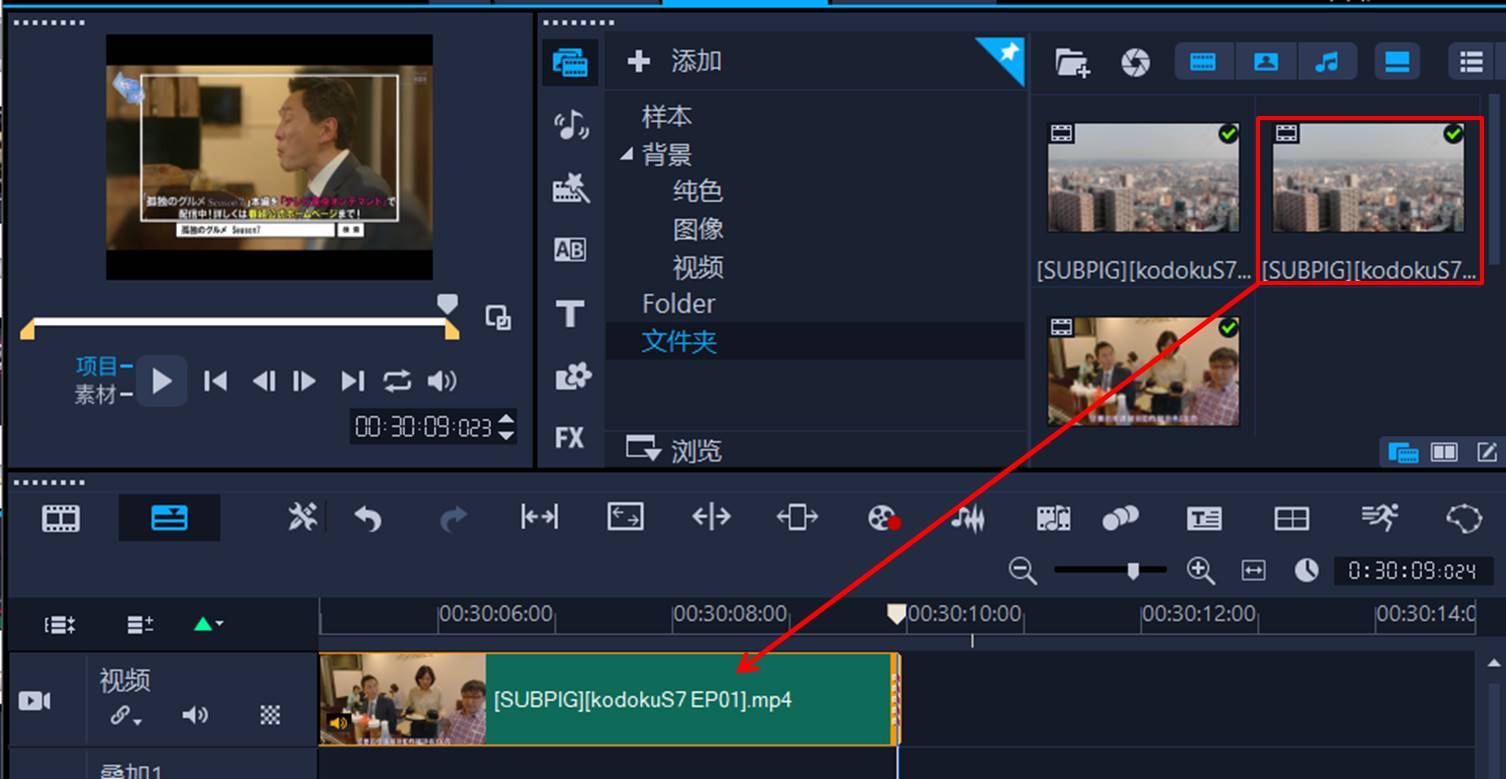Click the Slide tool icon
Viewport: 1506px width, 779px height.
(x=797, y=517)
